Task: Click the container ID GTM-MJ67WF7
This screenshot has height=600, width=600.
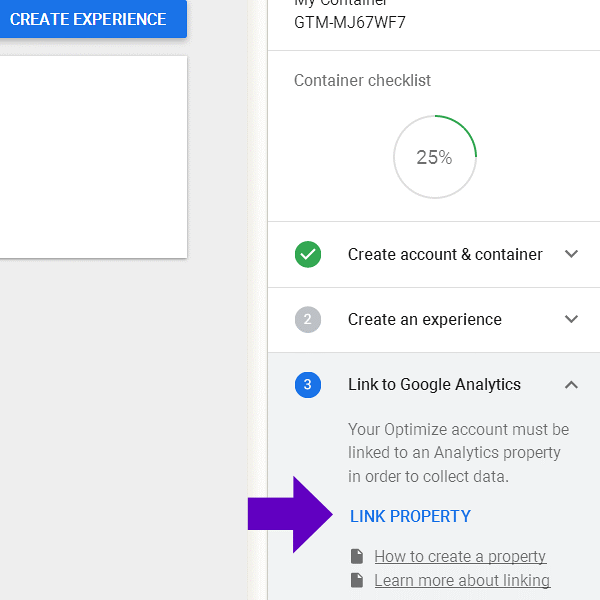Action: point(350,22)
